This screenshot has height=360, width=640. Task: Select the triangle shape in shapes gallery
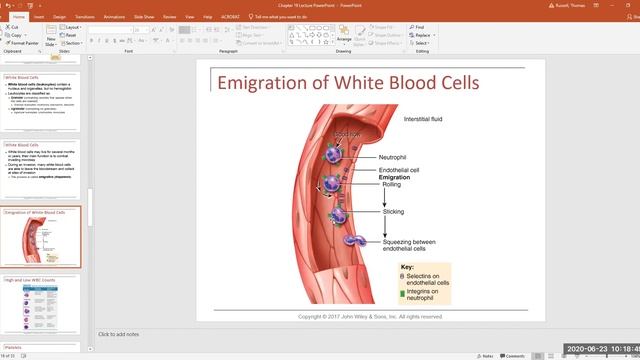pos(291,35)
